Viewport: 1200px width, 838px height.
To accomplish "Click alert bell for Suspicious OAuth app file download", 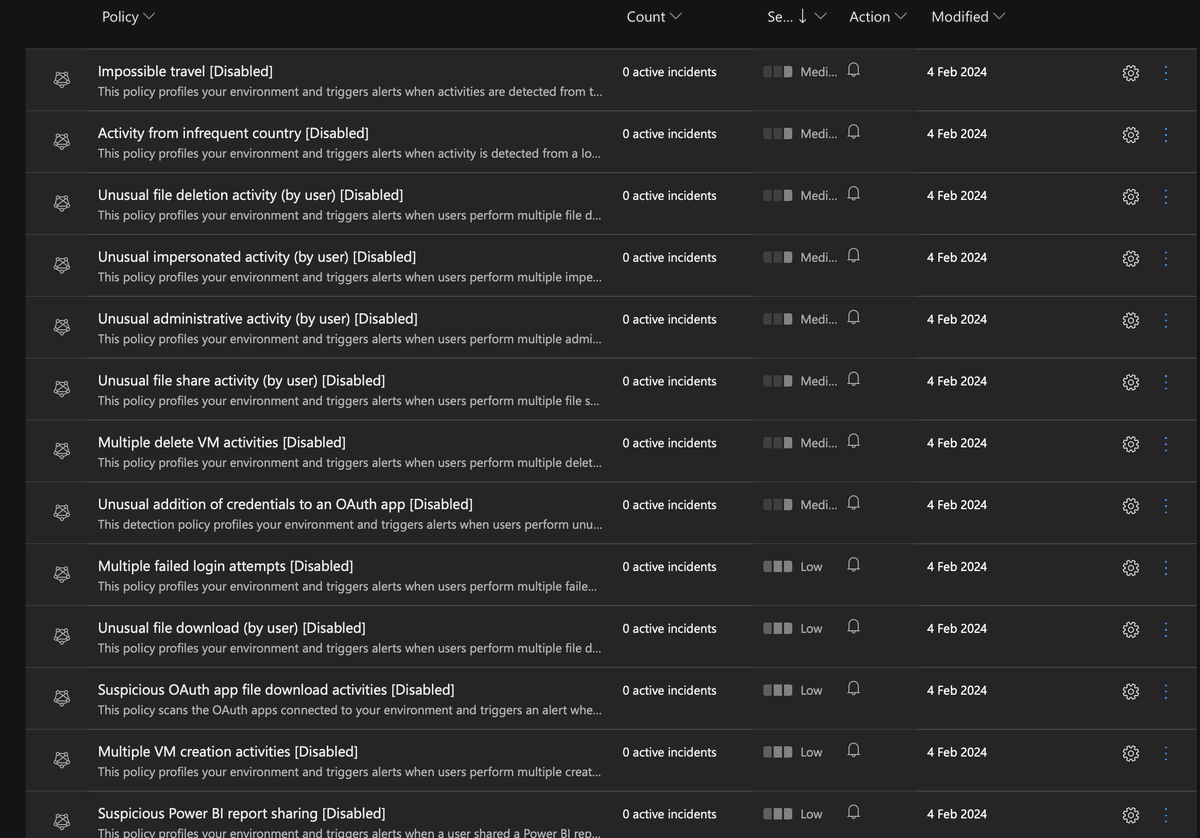I will [853, 689].
